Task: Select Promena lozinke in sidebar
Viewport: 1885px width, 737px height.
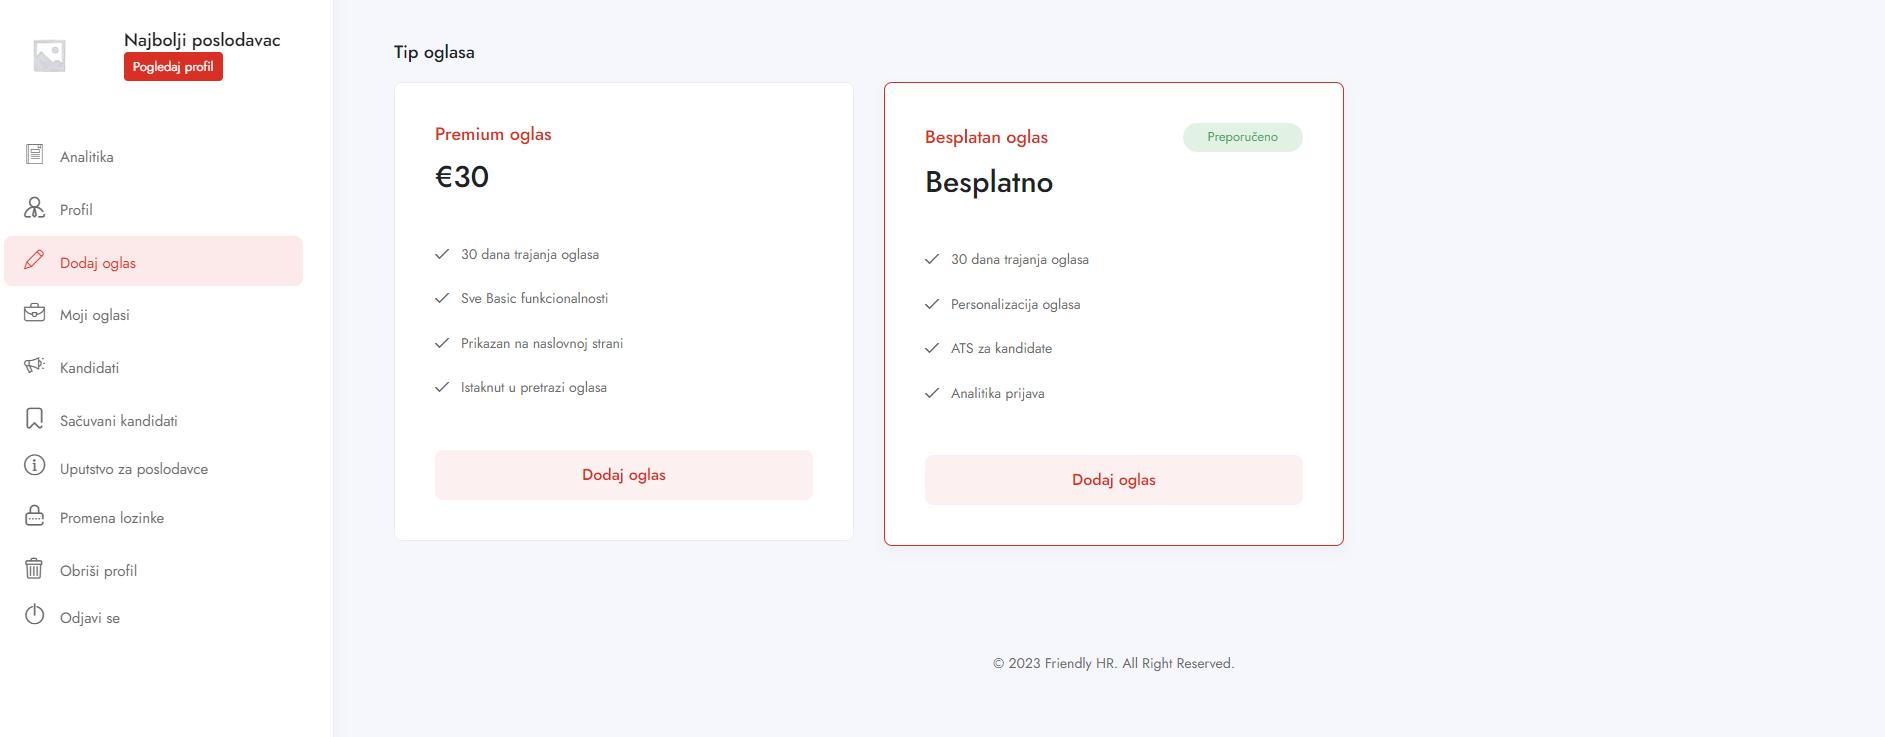Action: [x=111, y=518]
